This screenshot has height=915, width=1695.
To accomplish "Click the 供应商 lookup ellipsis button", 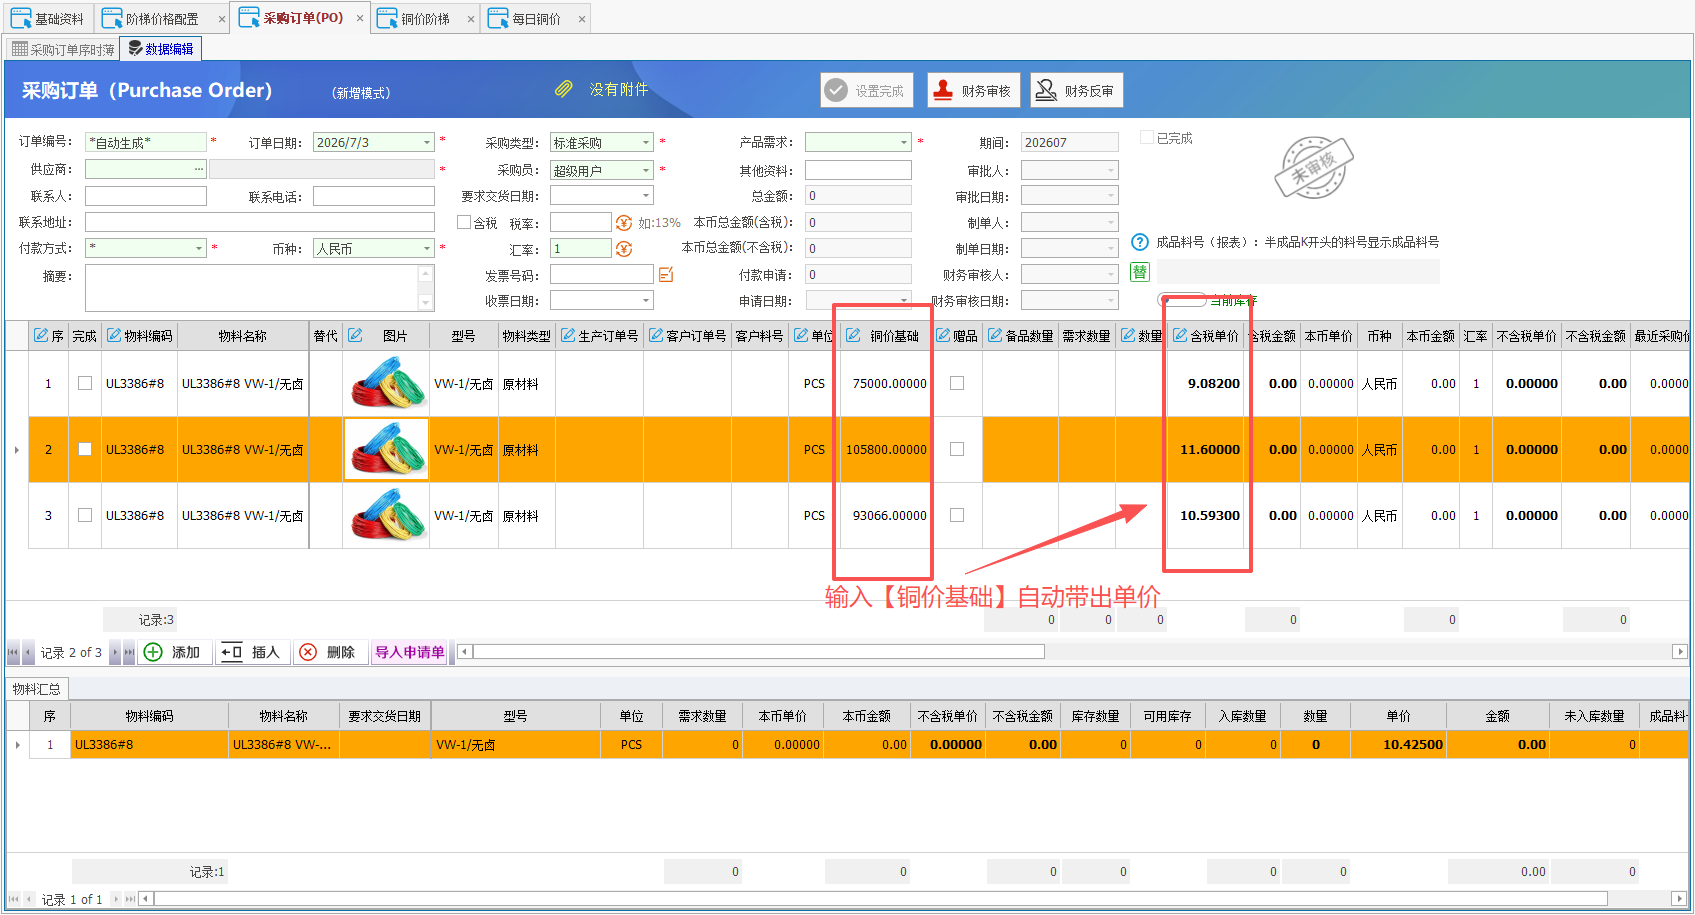I will (x=199, y=170).
